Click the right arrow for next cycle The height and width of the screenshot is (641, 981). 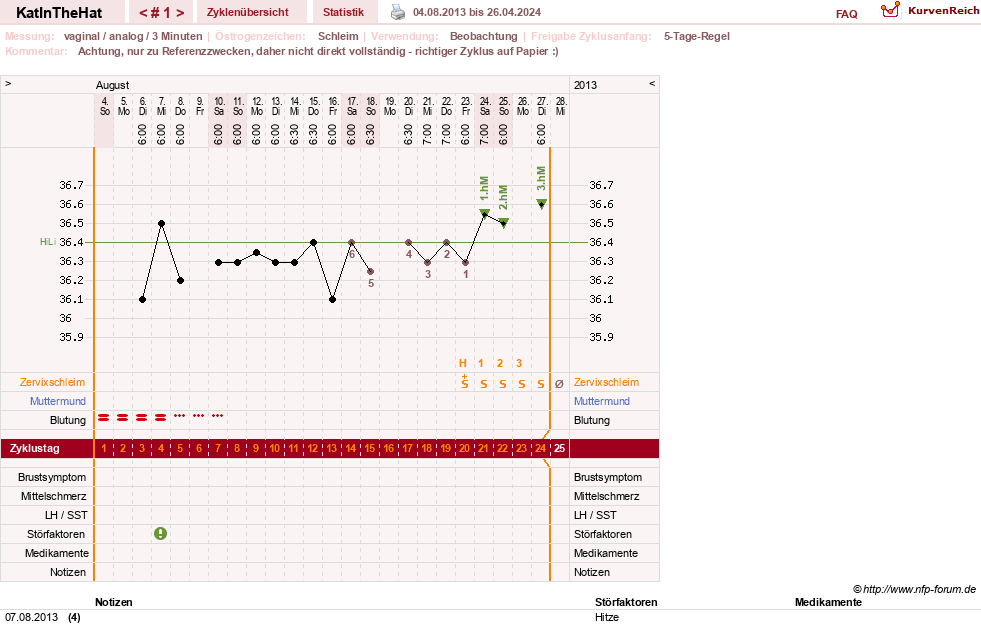pos(180,13)
